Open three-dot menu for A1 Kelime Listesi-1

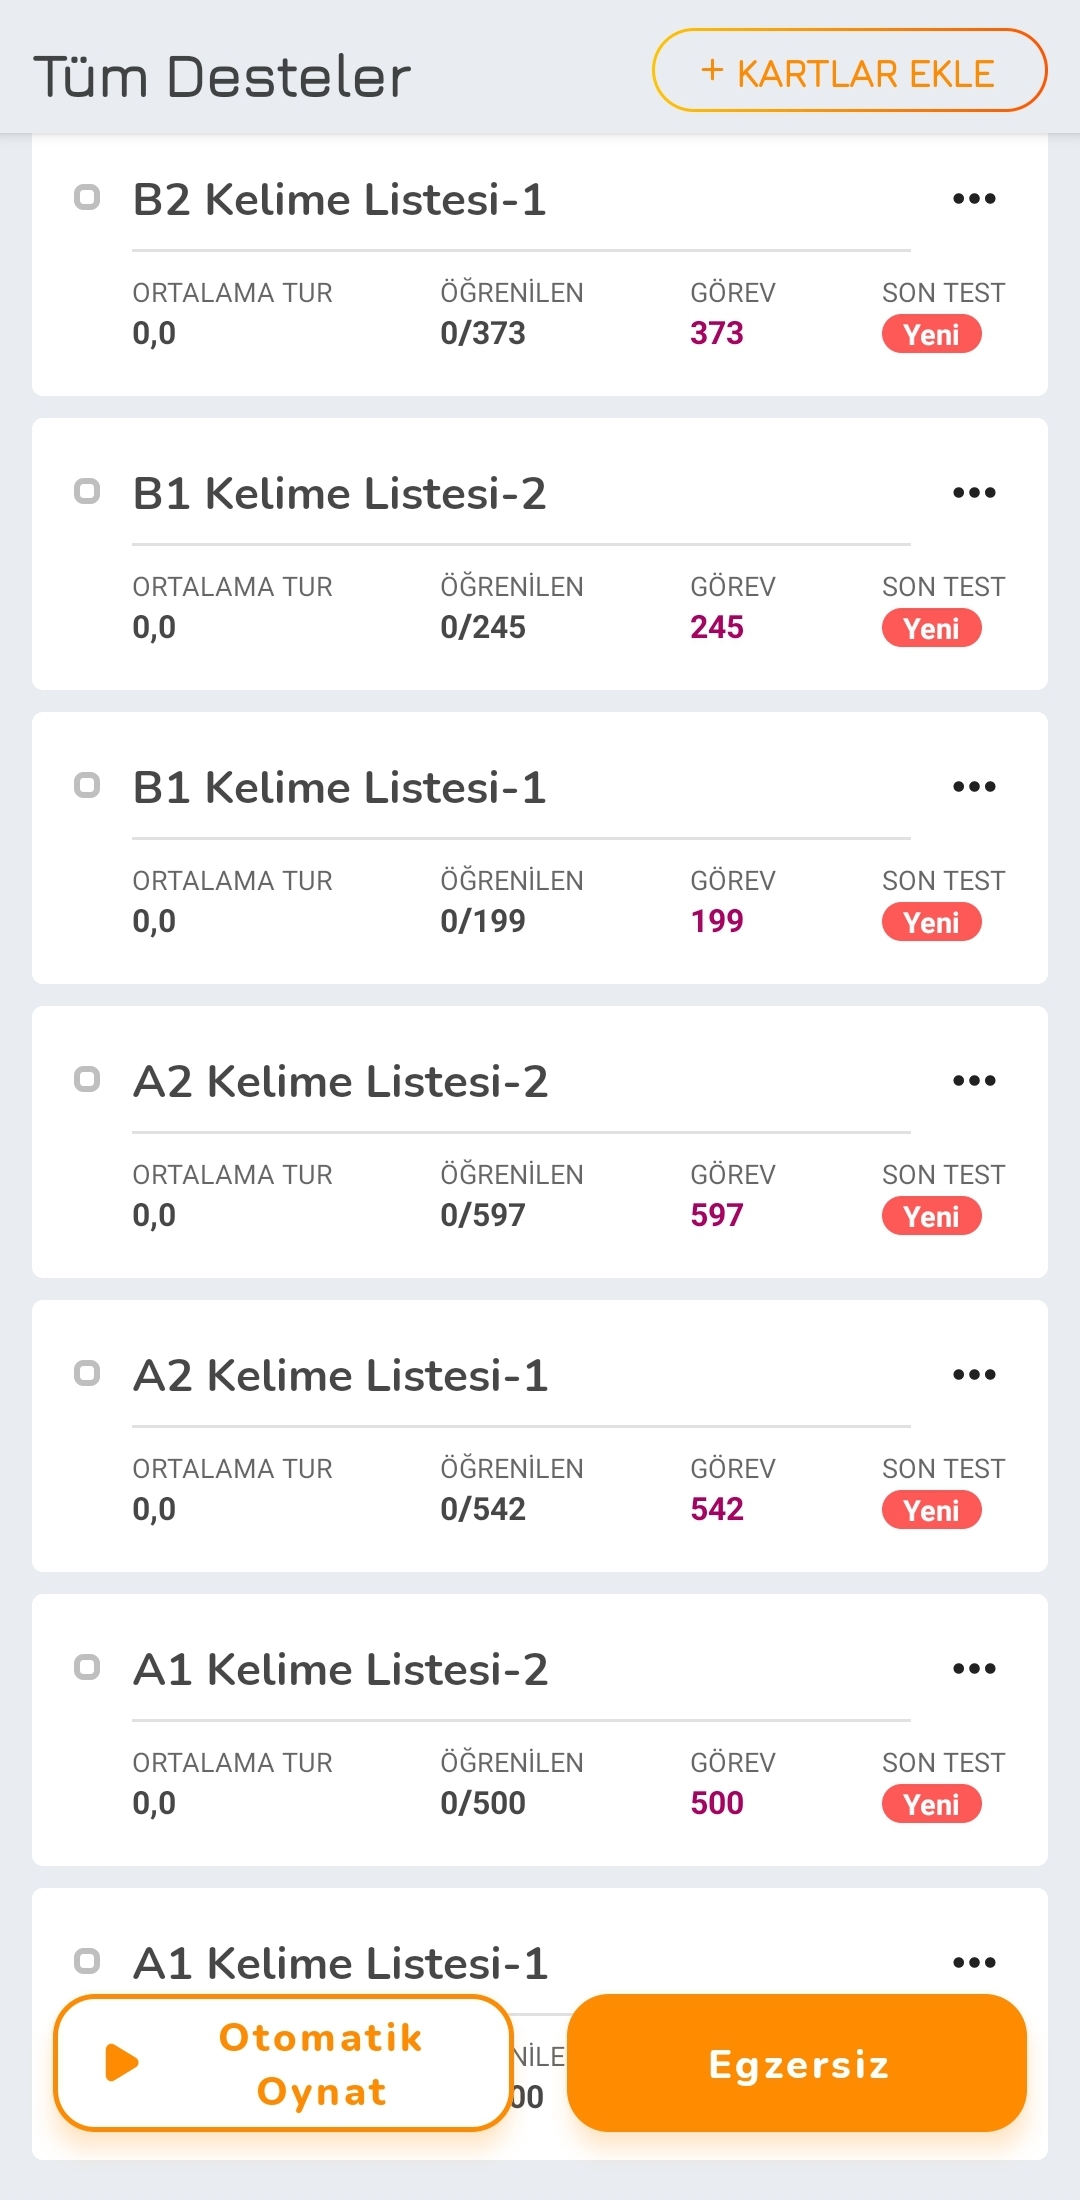click(974, 1963)
